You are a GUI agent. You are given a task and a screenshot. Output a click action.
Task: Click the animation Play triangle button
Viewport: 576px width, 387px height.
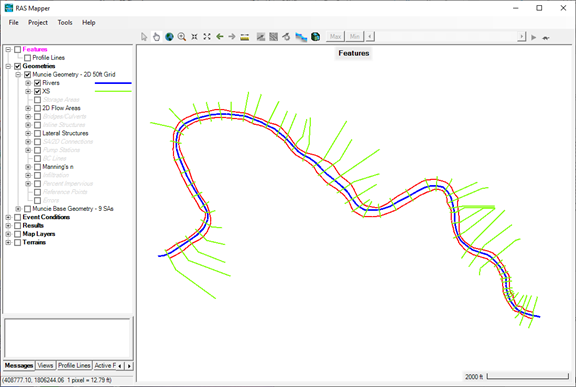534,37
